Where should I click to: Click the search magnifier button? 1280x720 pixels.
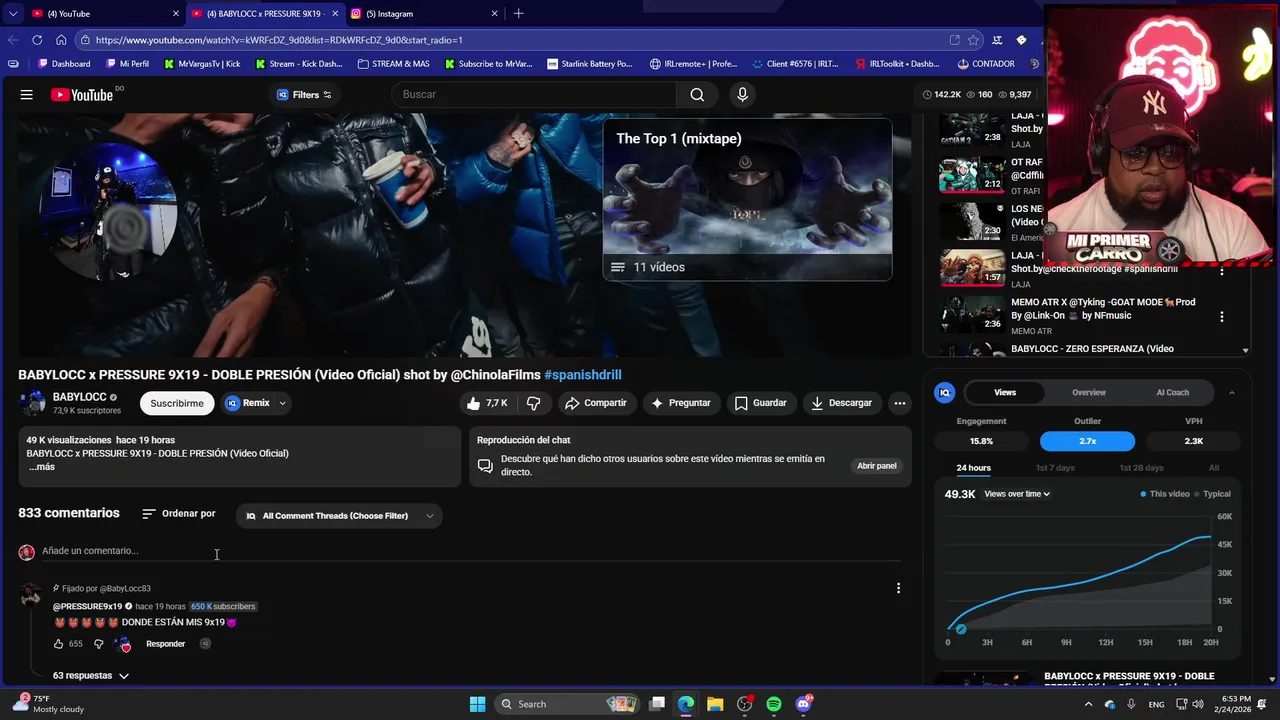(x=697, y=95)
